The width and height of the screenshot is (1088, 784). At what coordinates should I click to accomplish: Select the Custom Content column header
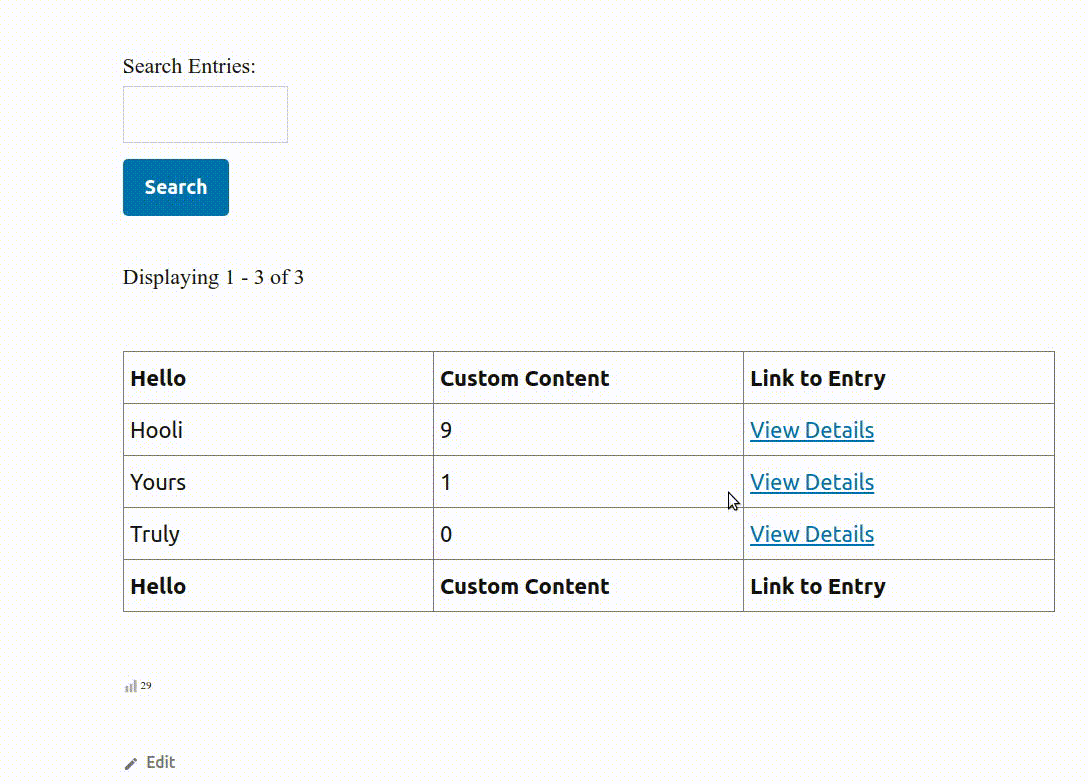[x=524, y=378]
